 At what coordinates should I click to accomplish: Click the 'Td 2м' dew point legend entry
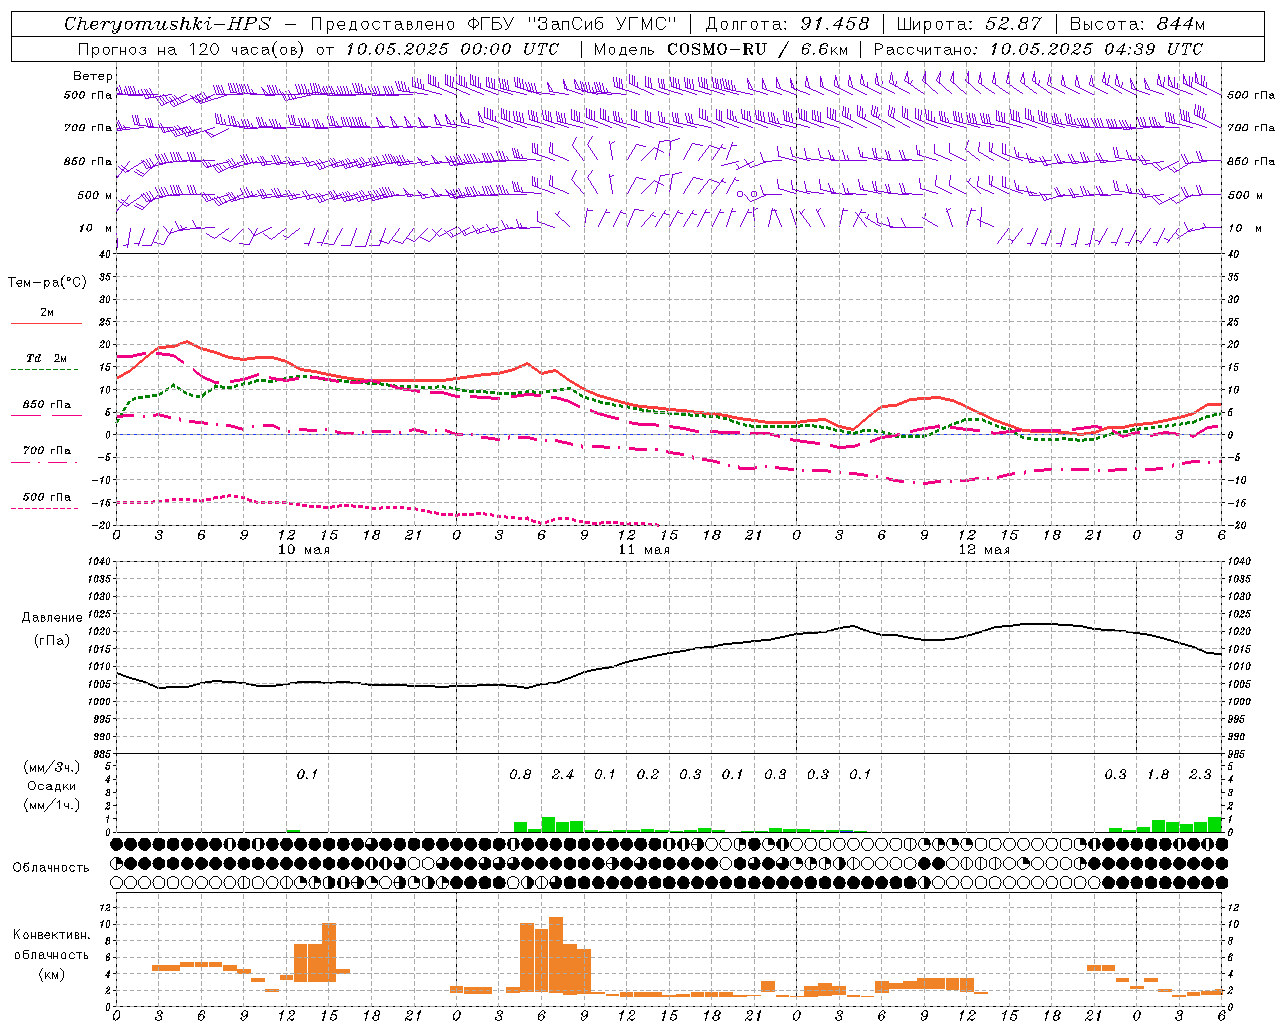pyautogui.click(x=46, y=358)
